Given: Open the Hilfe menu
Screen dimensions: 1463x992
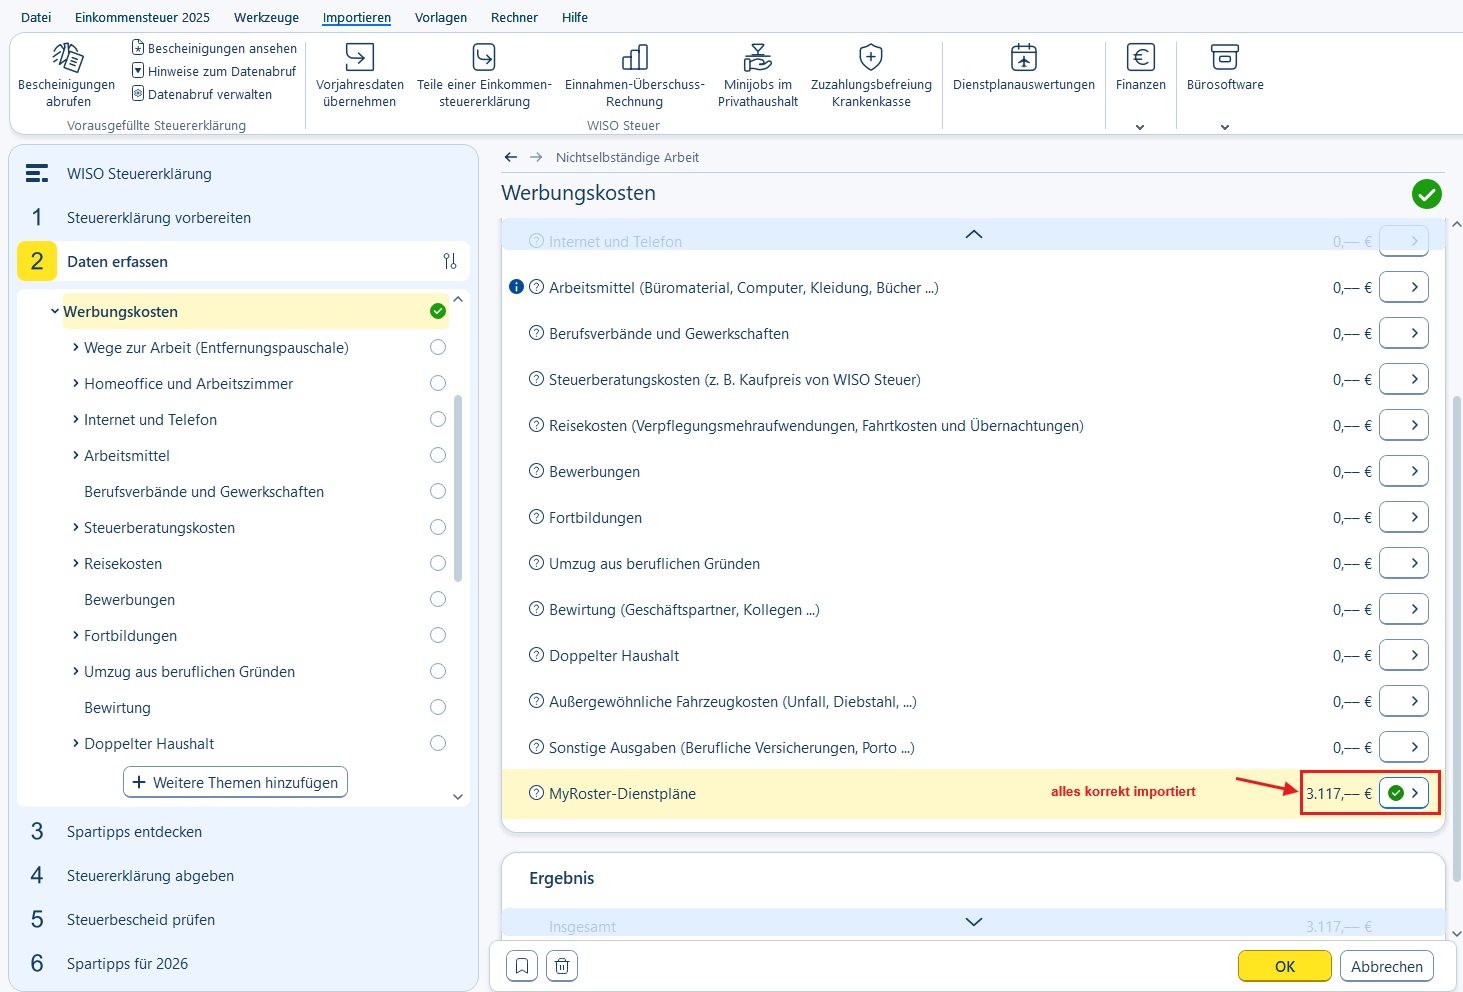Looking at the screenshot, I should (575, 17).
